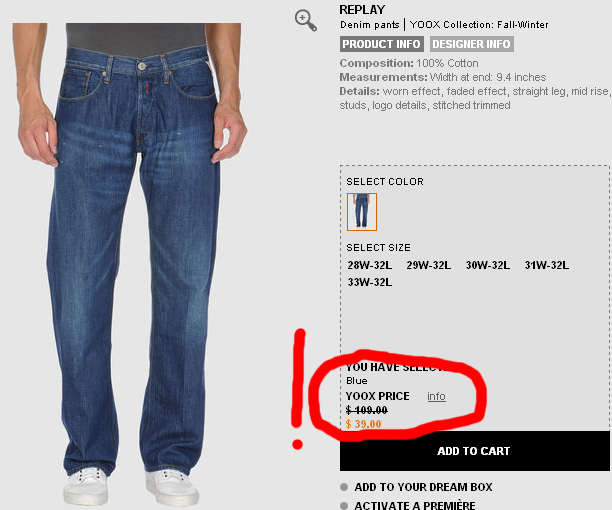Click the magnifying glass zoom icon
Image resolution: width=612 pixels, height=510 pixels.
(x=306, y=21)
